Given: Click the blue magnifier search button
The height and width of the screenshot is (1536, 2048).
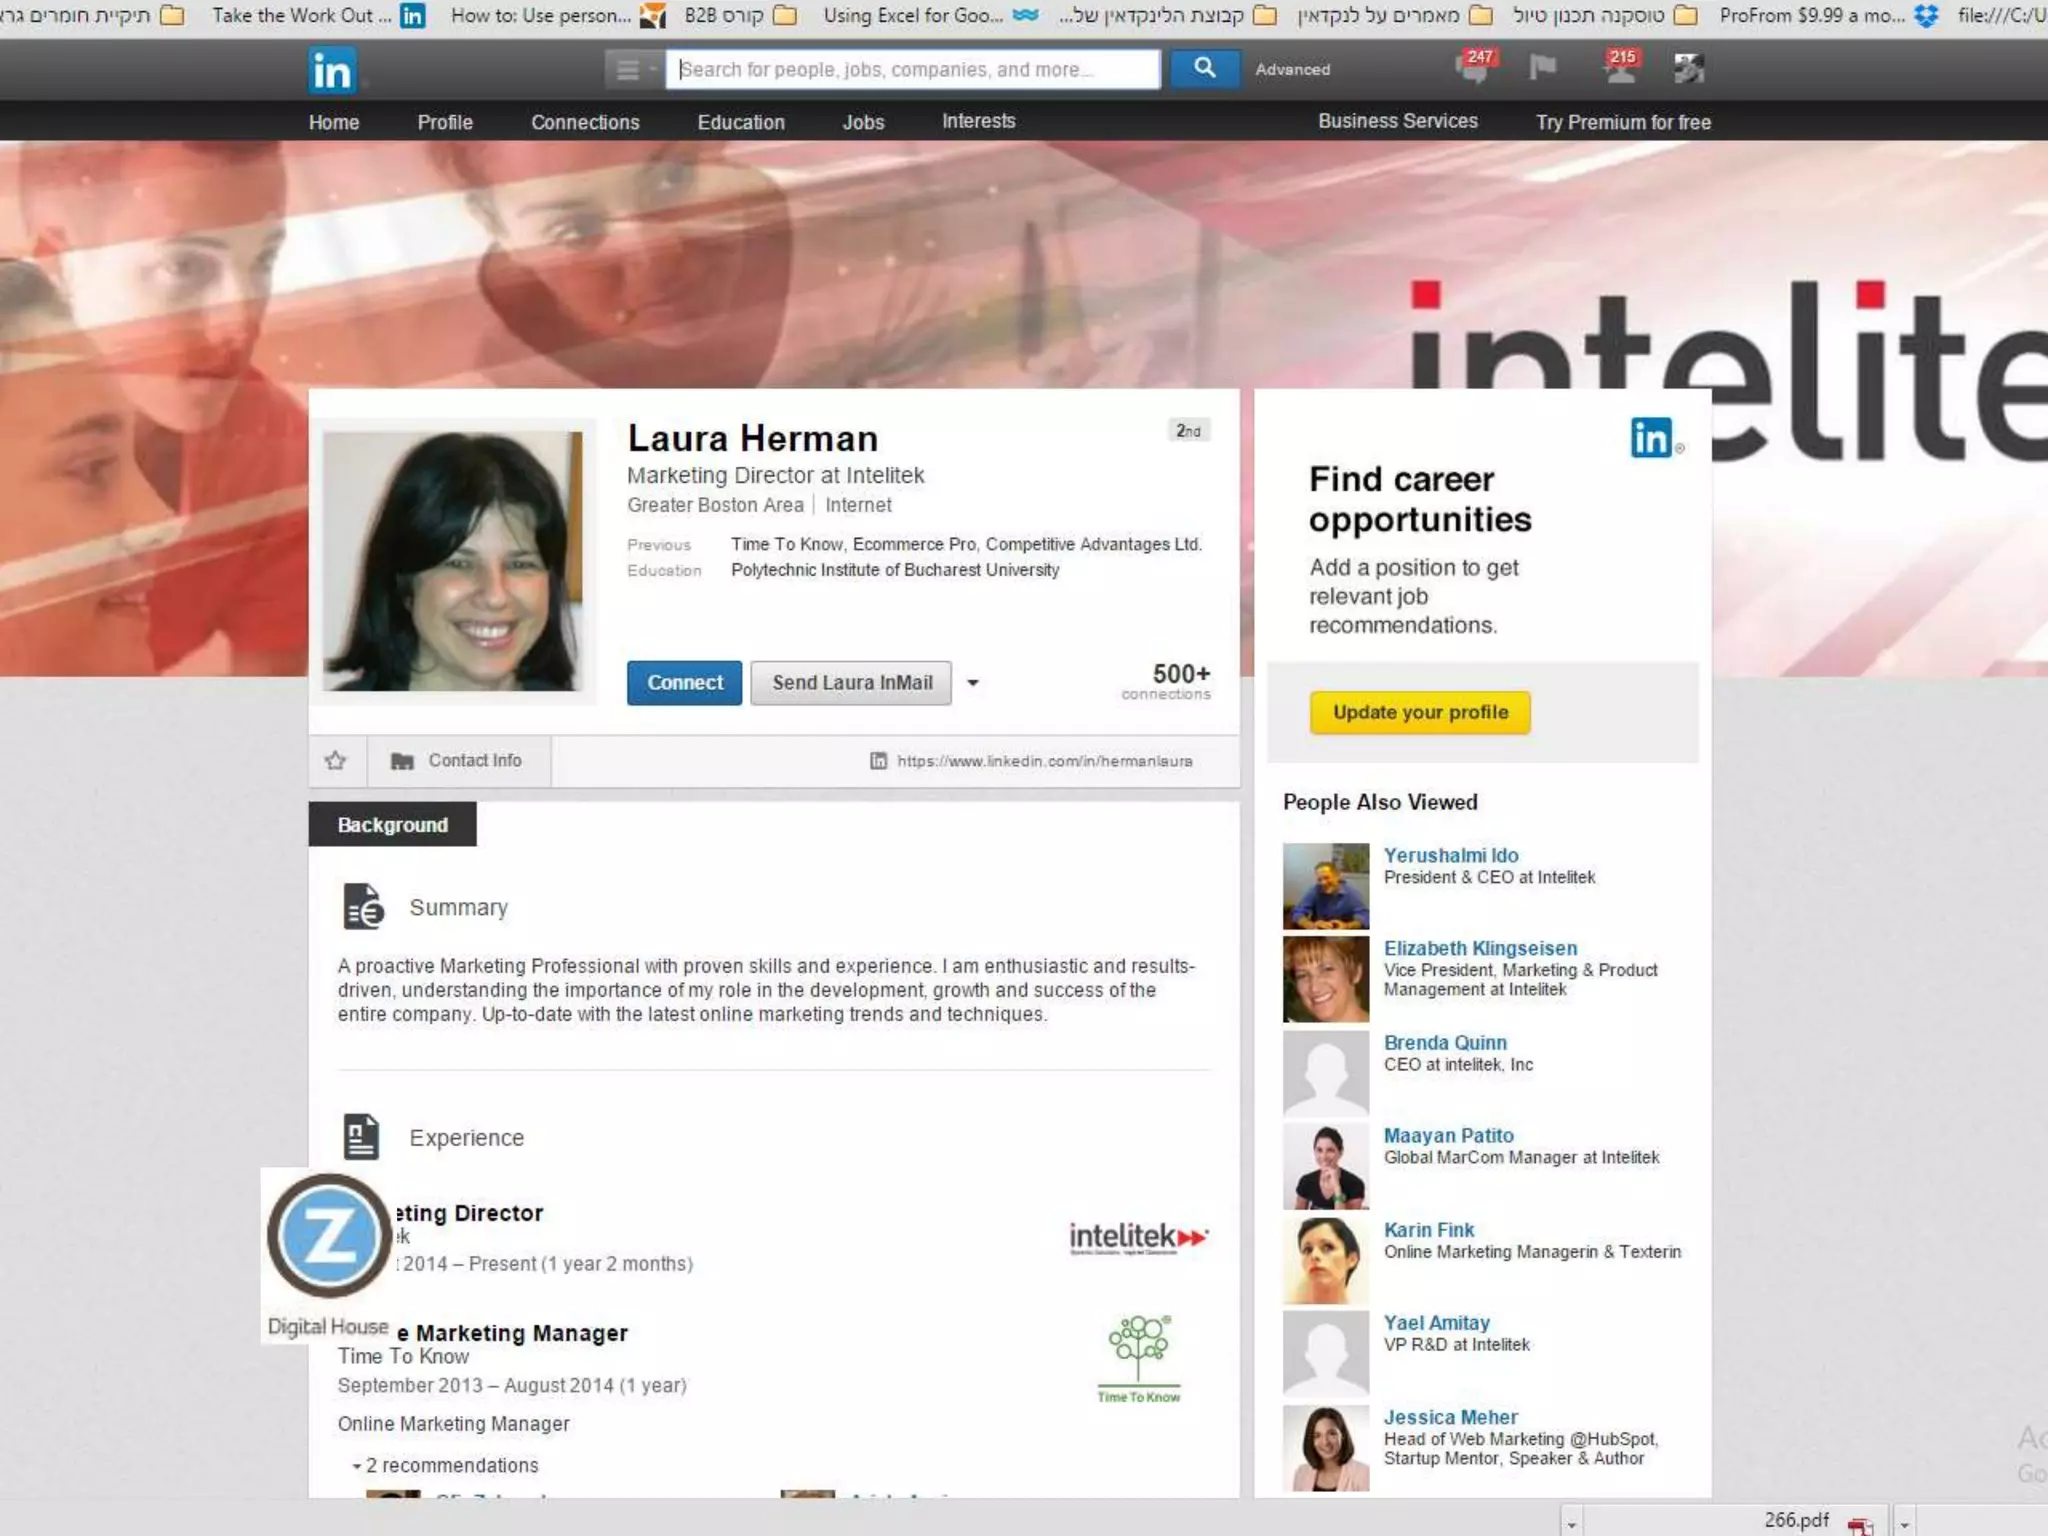Looking at the screenshot, I should [1205, 69].
